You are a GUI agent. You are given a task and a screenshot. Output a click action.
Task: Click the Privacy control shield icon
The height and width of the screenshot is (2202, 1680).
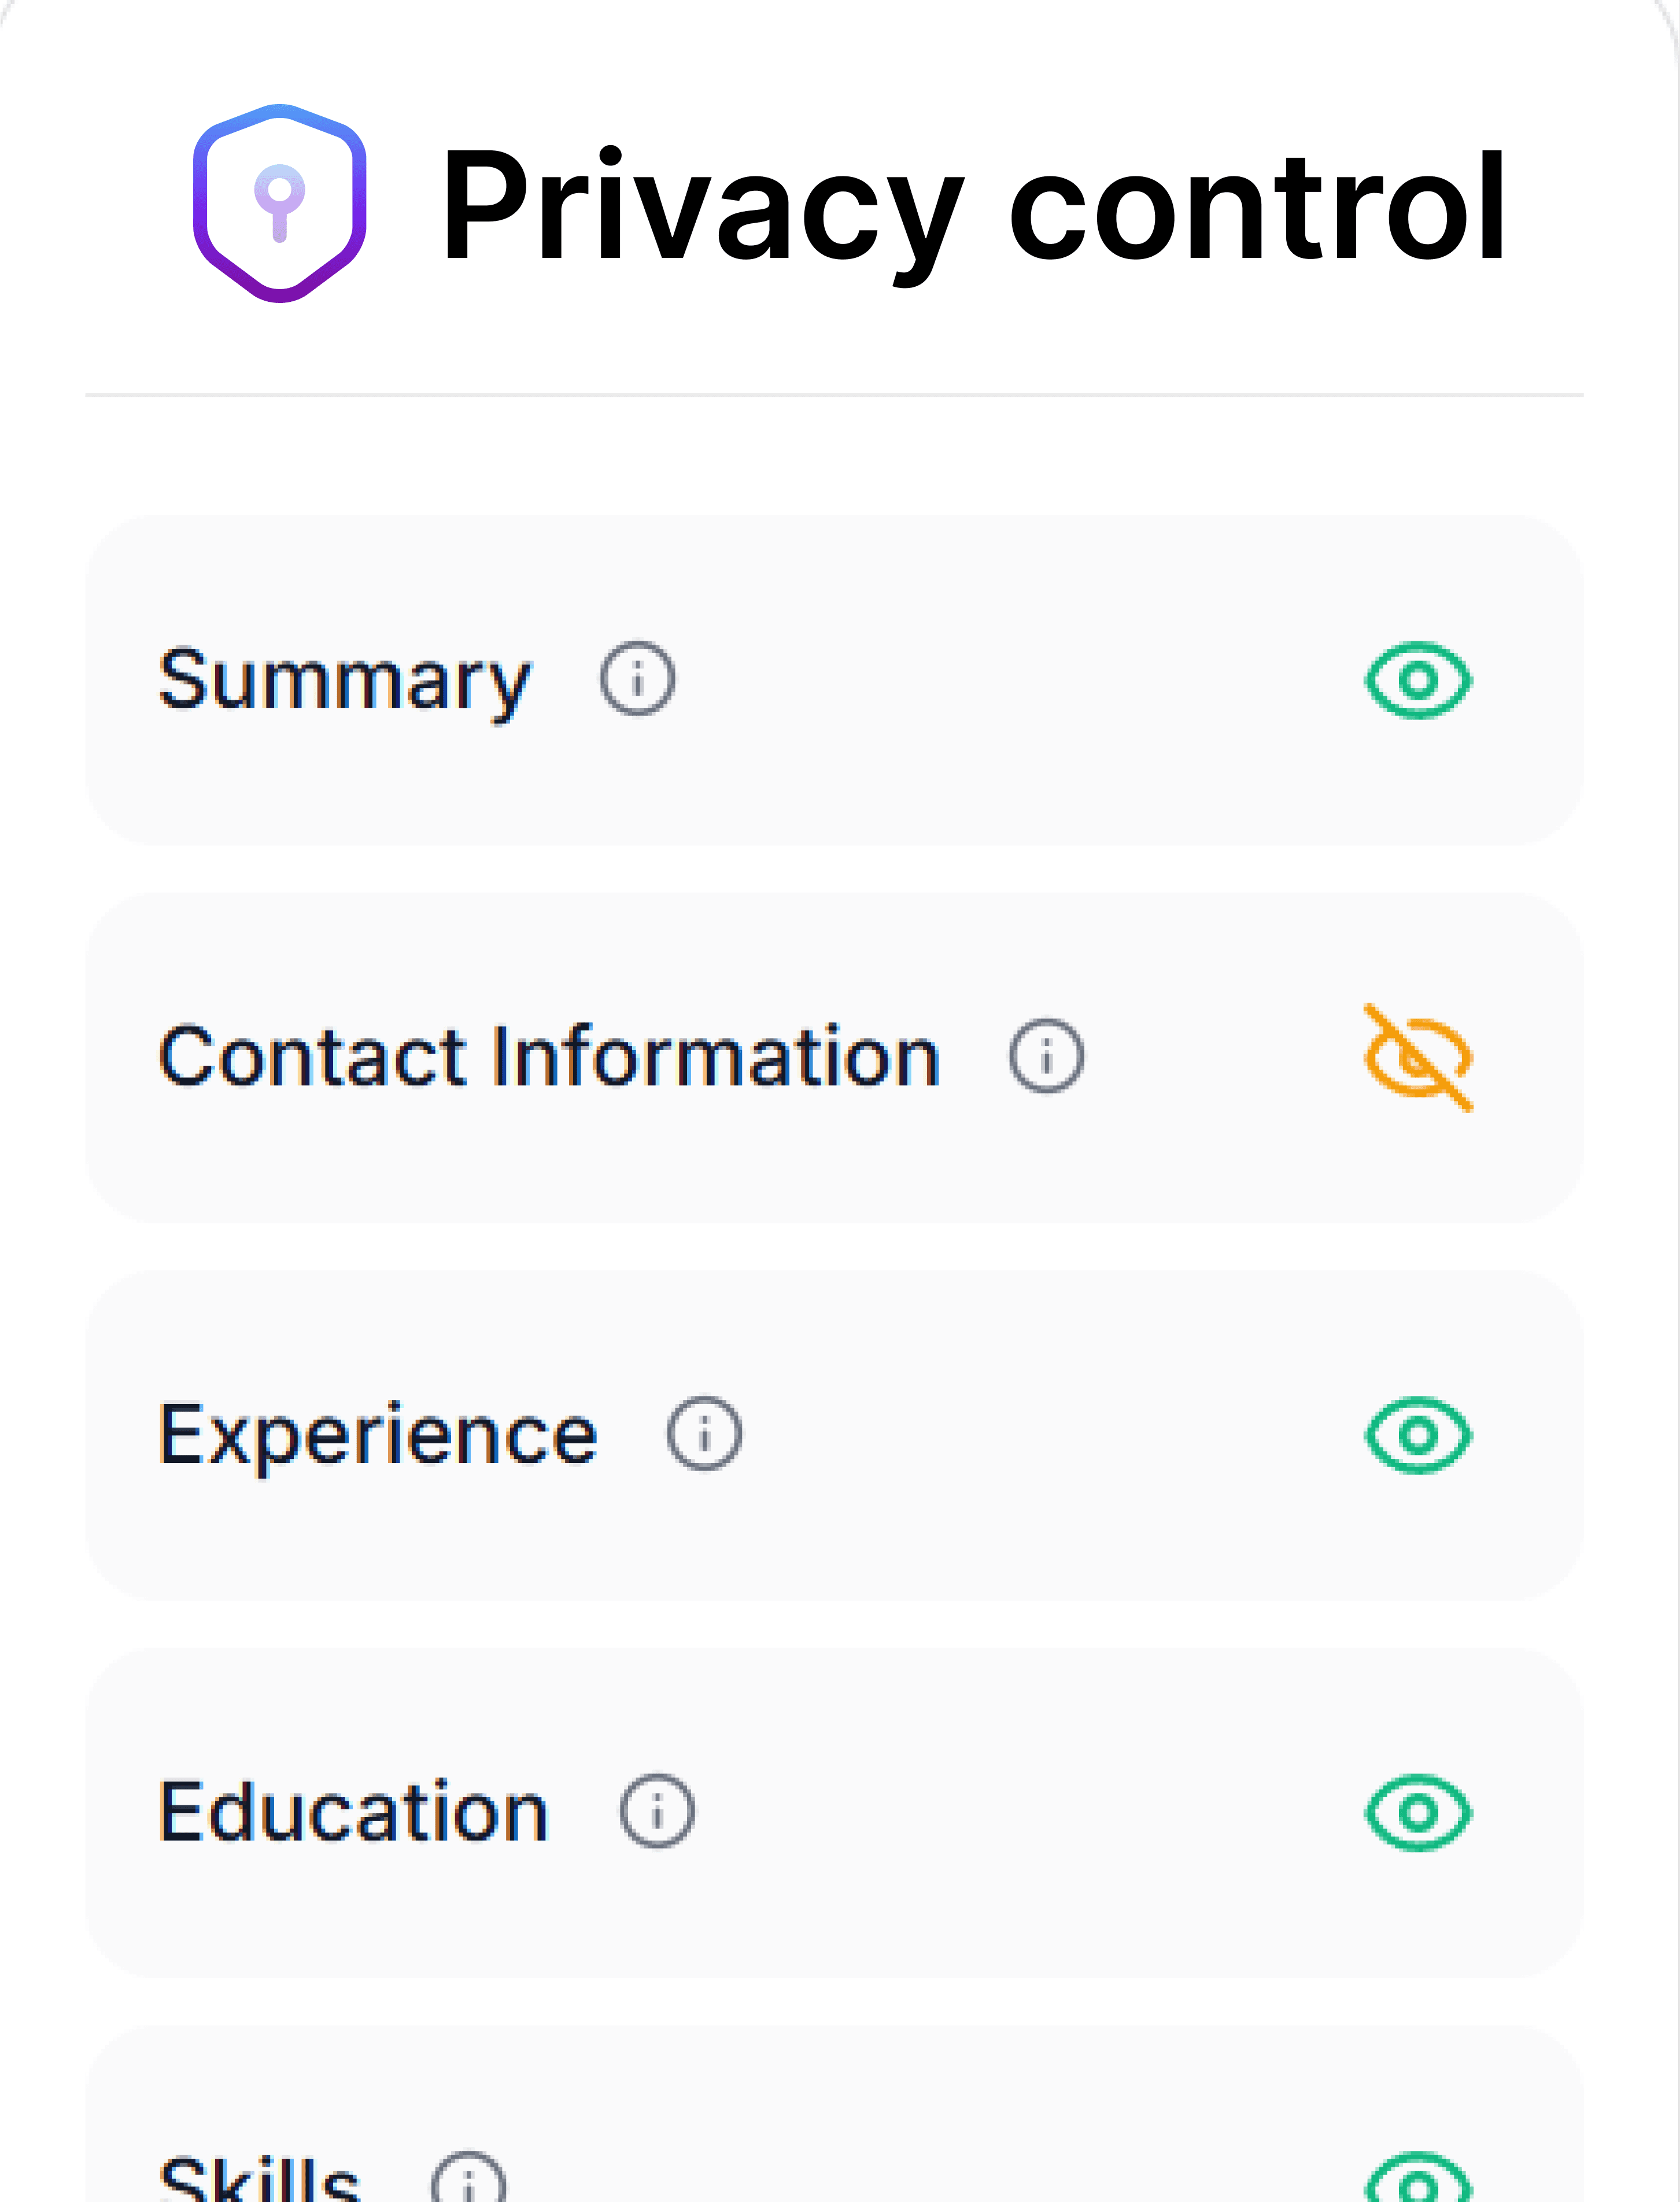(279, 203)
